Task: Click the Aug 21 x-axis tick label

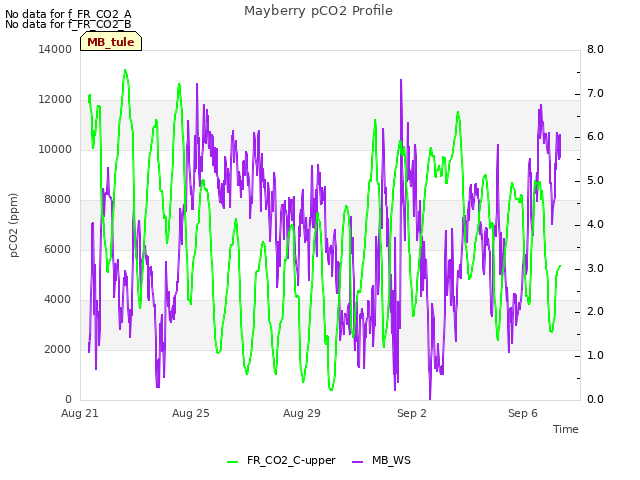Action: [x=80, y=413]
